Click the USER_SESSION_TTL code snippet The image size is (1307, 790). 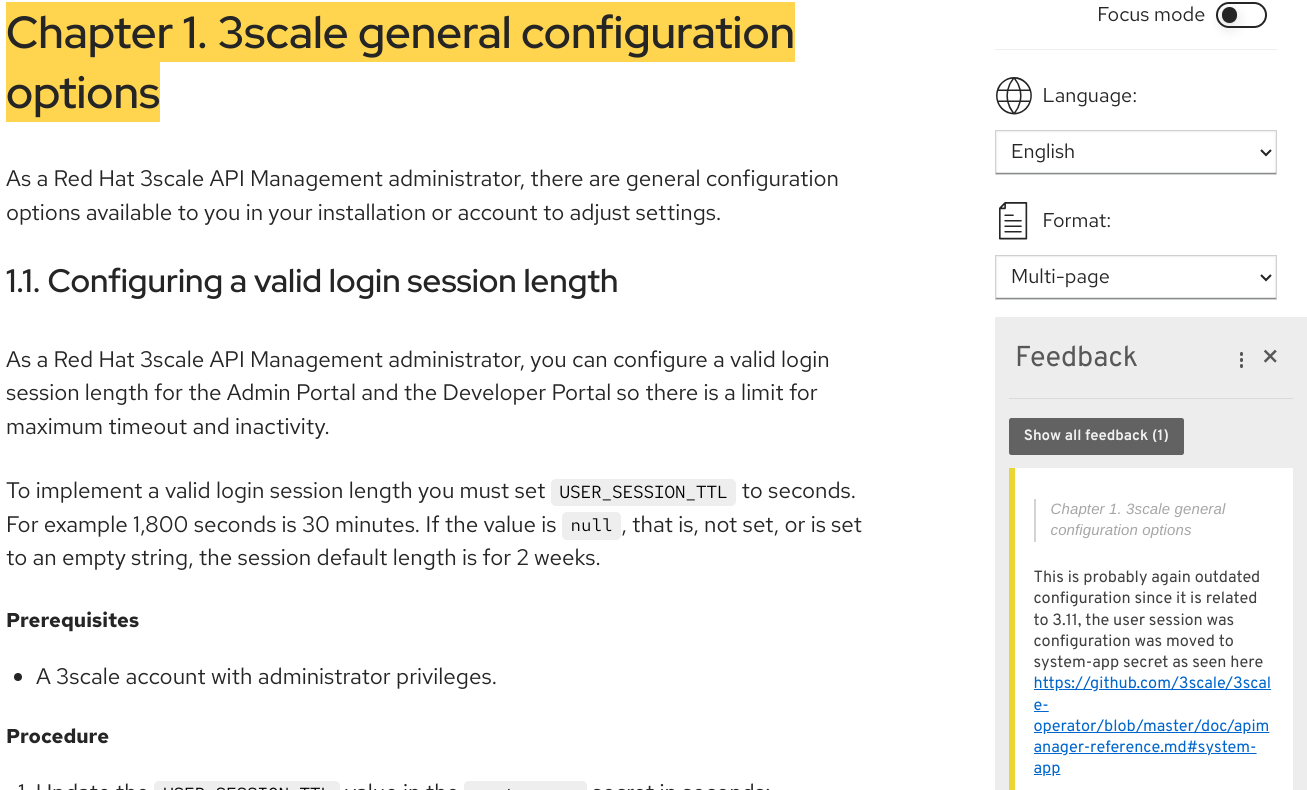point(644,492)
